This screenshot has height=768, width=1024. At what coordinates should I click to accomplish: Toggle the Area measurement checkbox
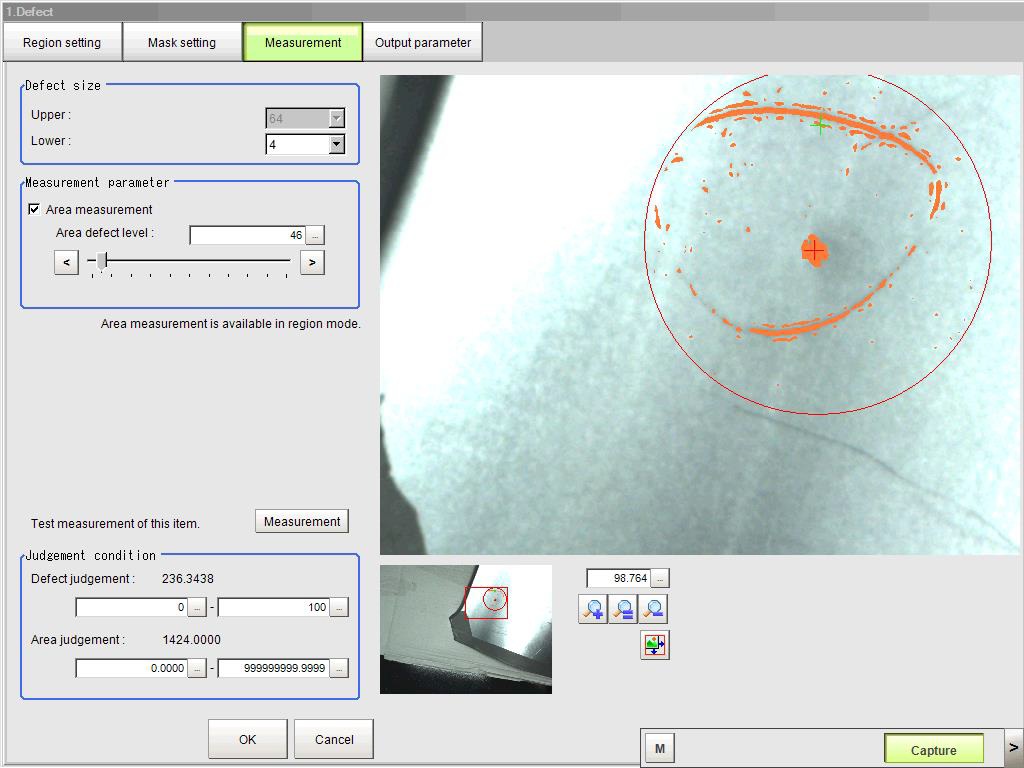click(35, 209)
